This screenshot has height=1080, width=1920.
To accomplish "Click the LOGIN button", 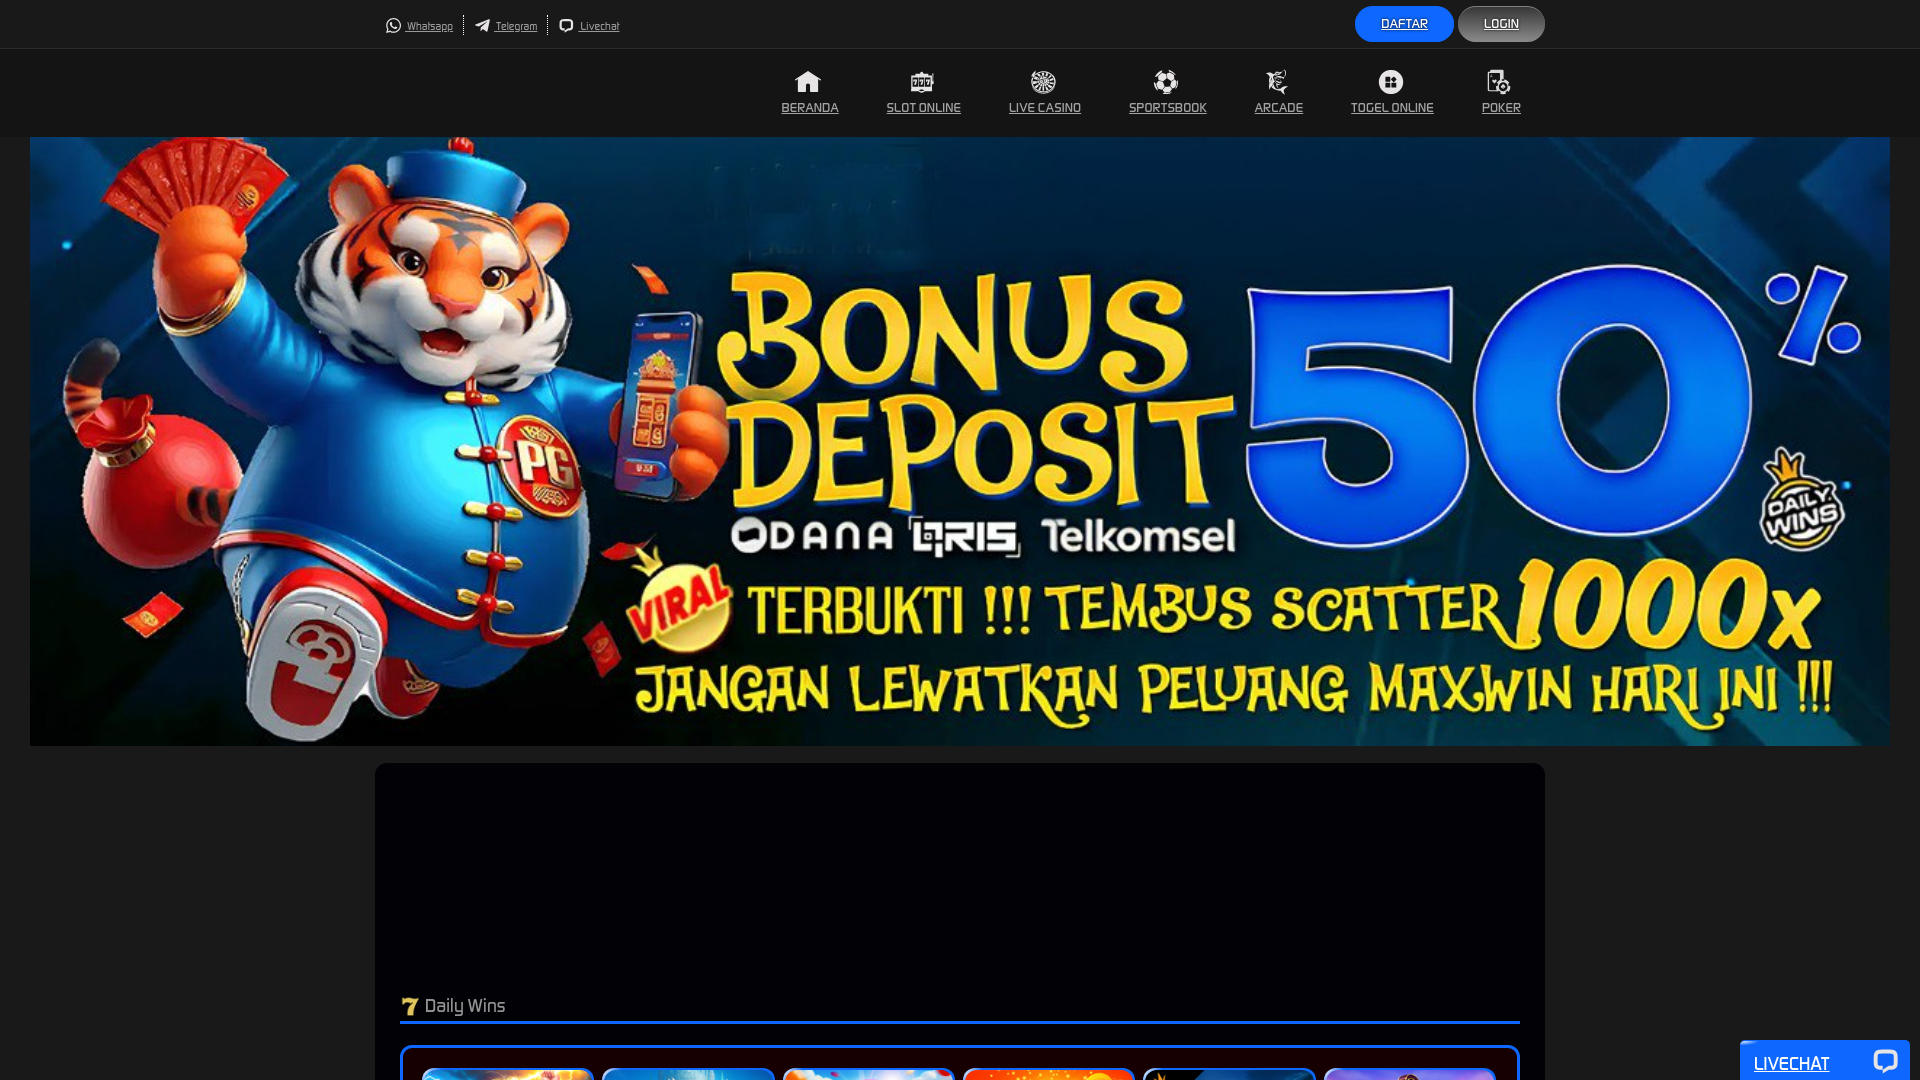I will pos(1501,24).
